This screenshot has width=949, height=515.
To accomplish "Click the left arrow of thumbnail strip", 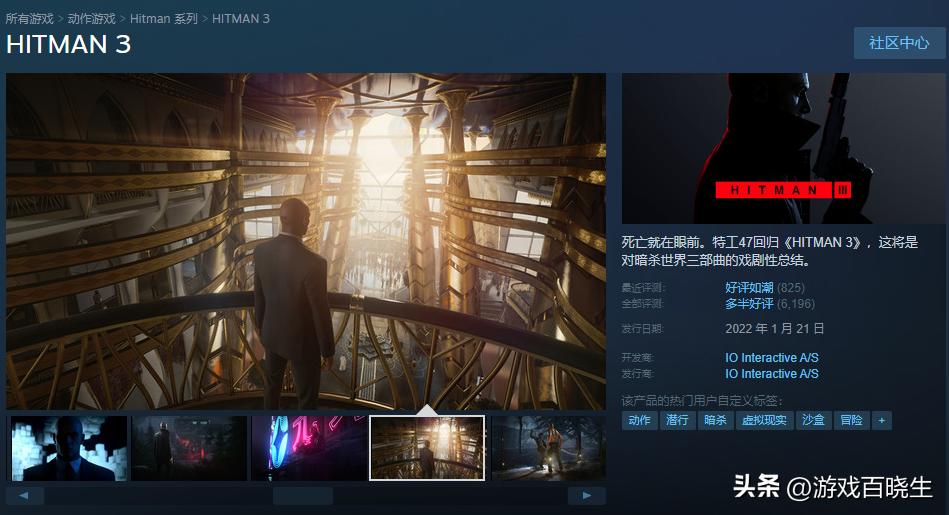I will pos(25,495).
